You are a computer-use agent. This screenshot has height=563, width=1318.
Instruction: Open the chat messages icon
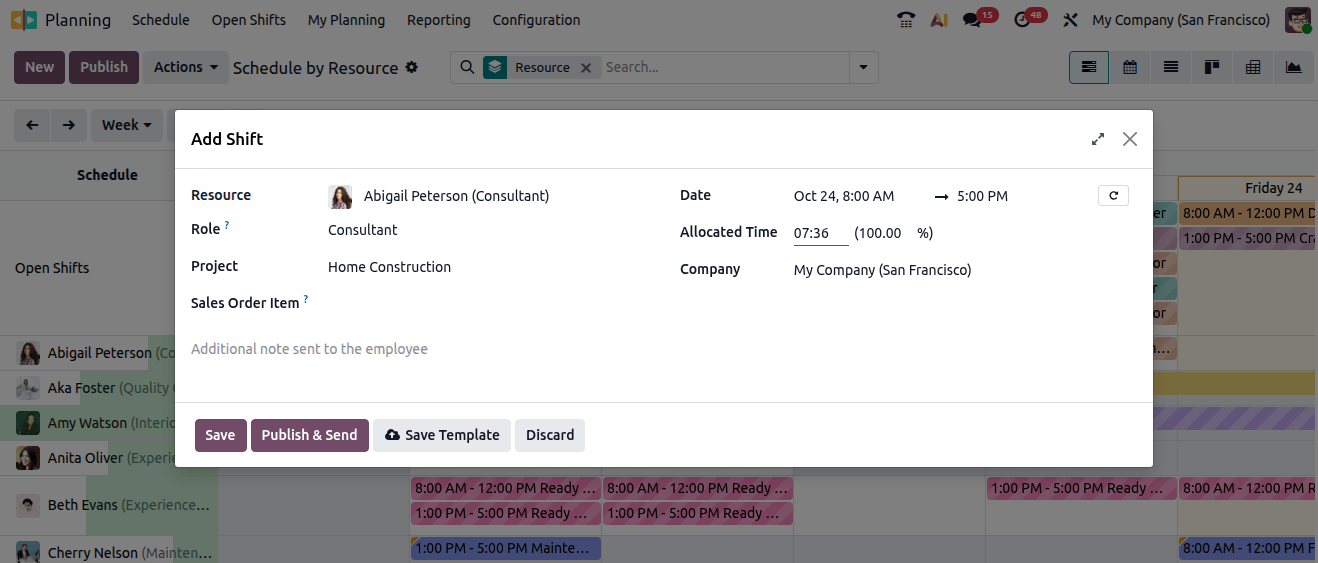click(971, 20)
